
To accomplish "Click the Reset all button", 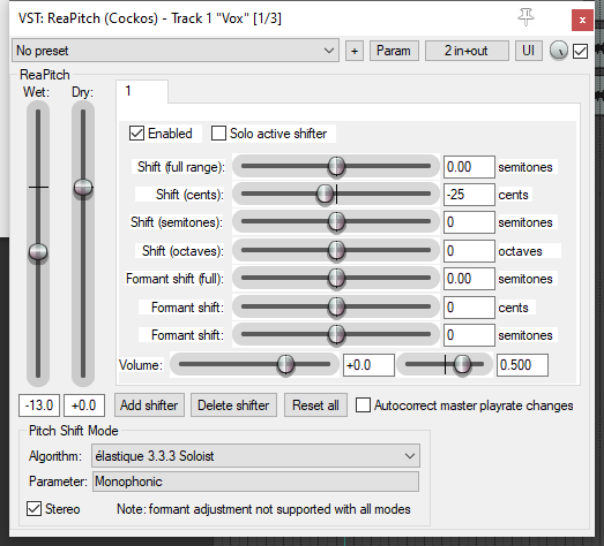I will click(x=315, y=405).
